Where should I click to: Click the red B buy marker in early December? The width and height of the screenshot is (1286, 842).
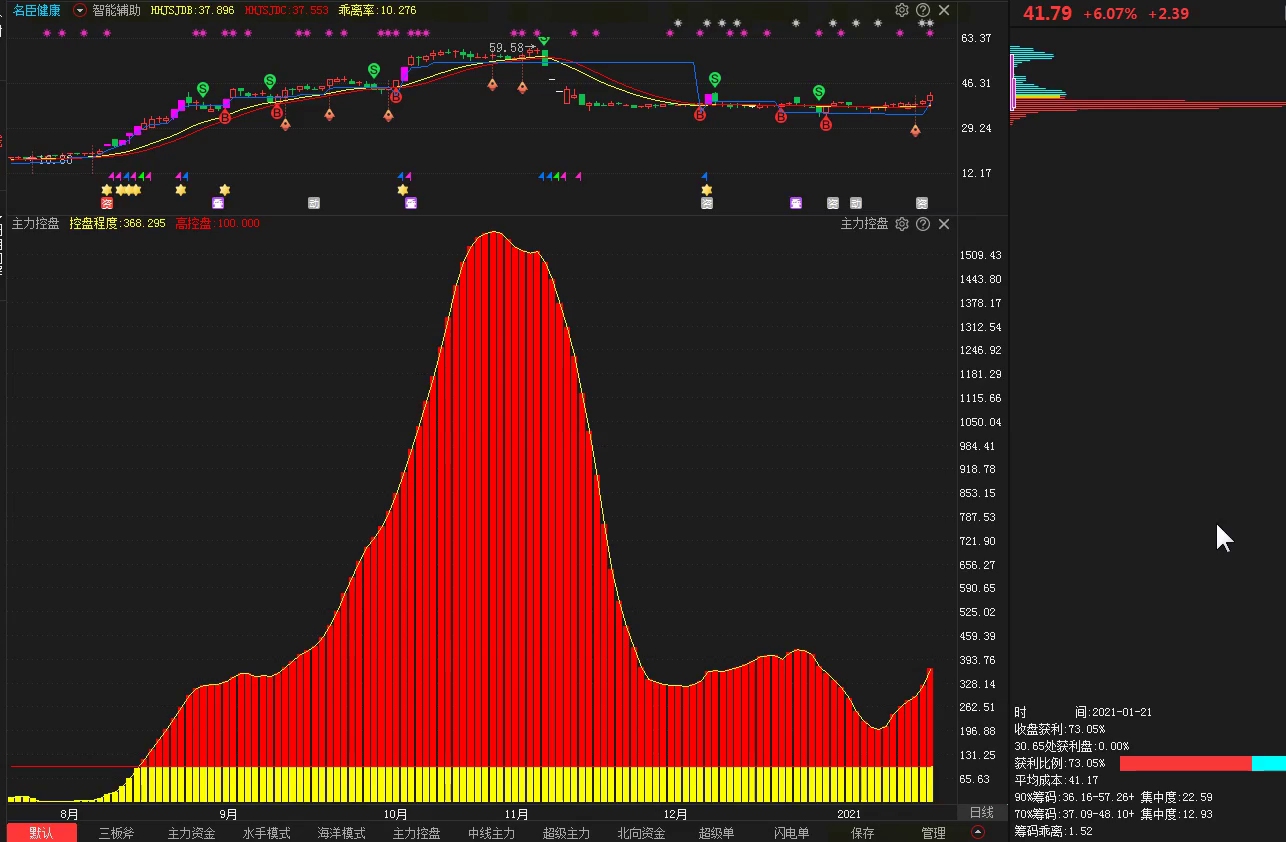click(700, 115)
